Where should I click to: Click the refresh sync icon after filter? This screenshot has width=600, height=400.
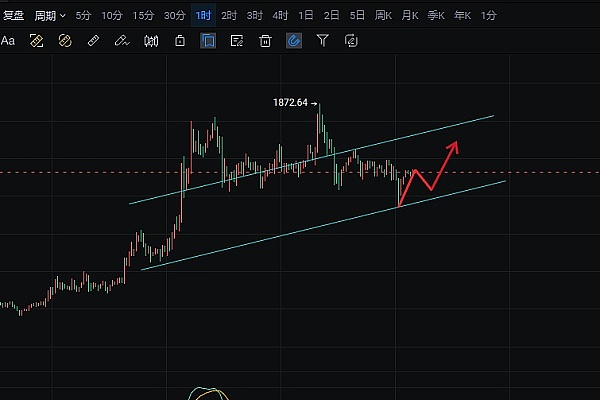tap(352, 41)
